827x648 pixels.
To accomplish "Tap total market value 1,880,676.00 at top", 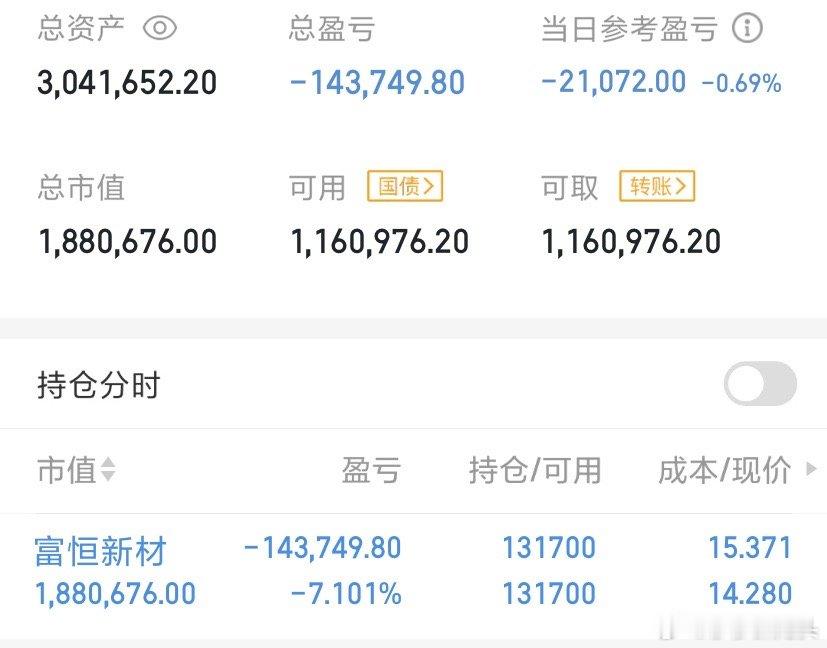I will pyautogui.click(x=127, y=241).
